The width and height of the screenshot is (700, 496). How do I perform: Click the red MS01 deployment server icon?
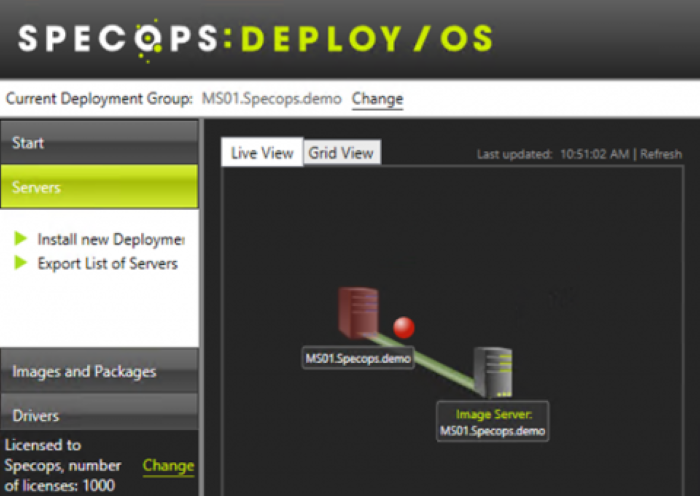[358, 313]
